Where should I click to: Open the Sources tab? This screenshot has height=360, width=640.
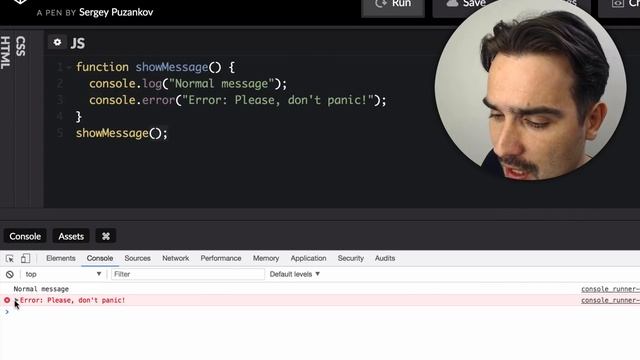point(138,258)
